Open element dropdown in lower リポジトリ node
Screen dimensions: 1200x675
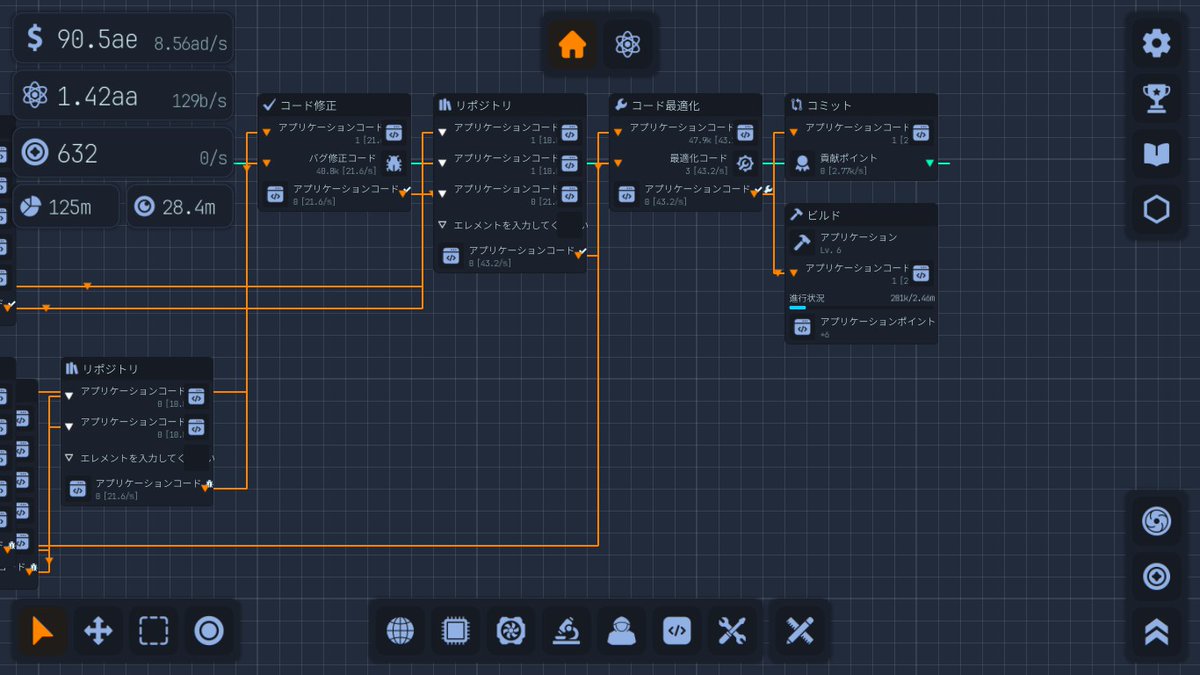[x=138, y=457]
